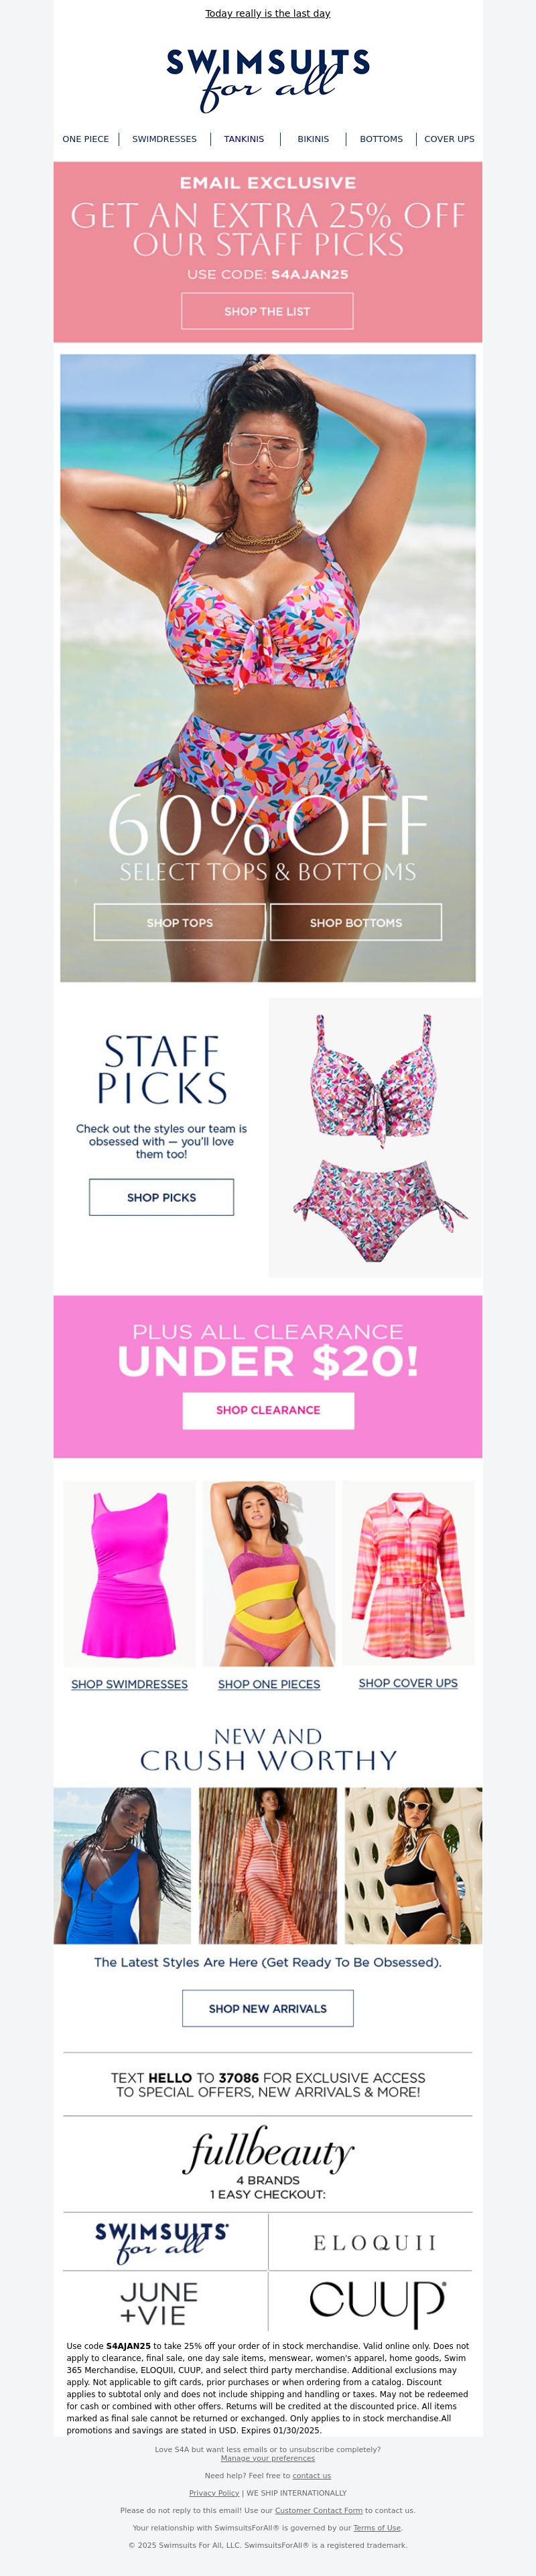
Task: Follow the SHOP COVER UPS link
Action: click(x=408, y=1683)
